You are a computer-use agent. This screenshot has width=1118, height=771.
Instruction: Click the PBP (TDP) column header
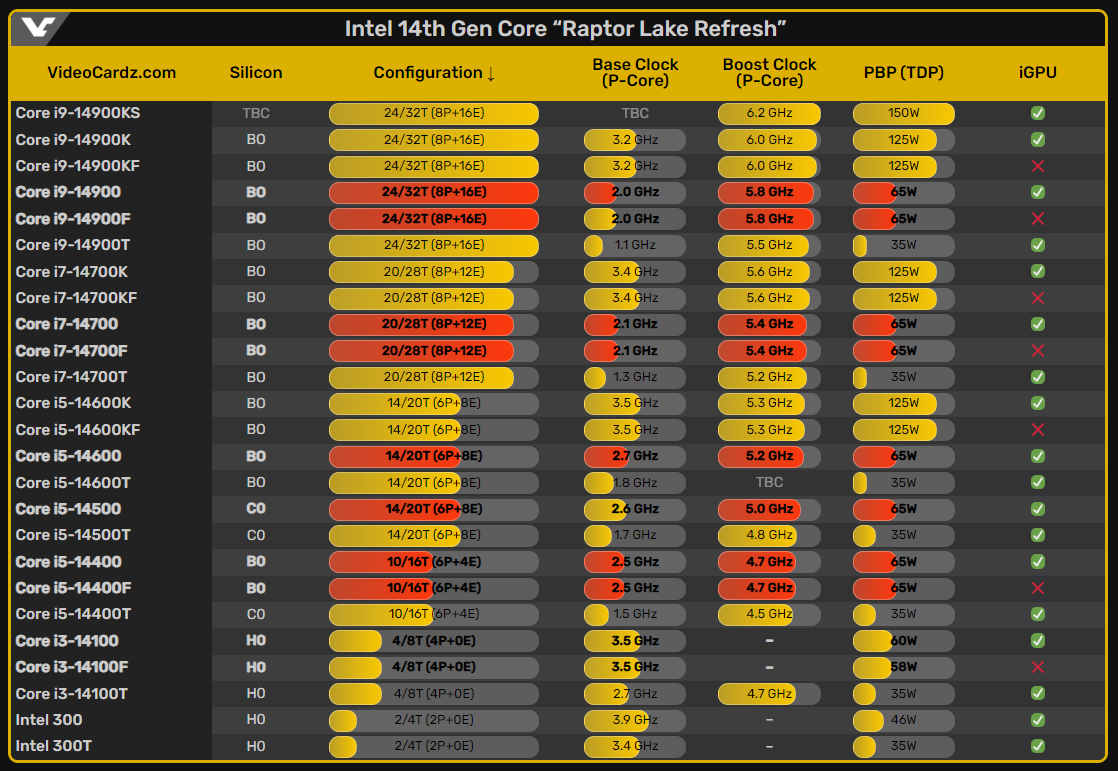pos(903,73)
